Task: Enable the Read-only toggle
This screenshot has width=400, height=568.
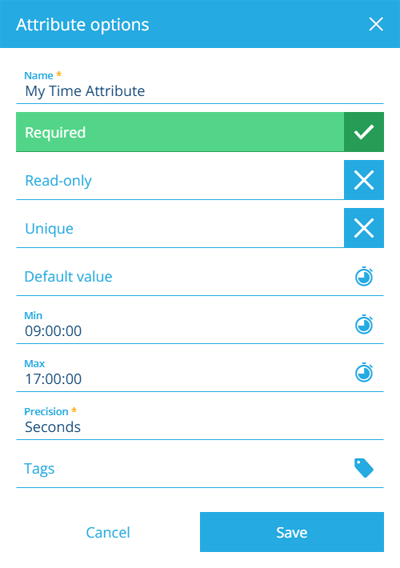Action: coord(364,180)
